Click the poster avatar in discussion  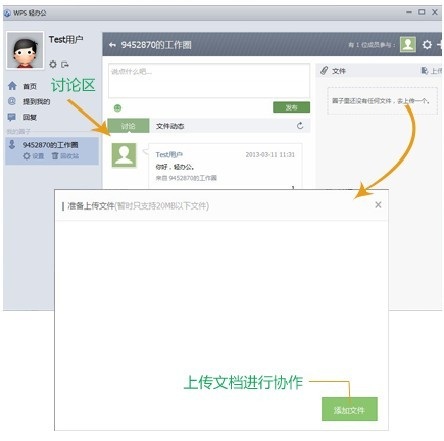(124, 155)
